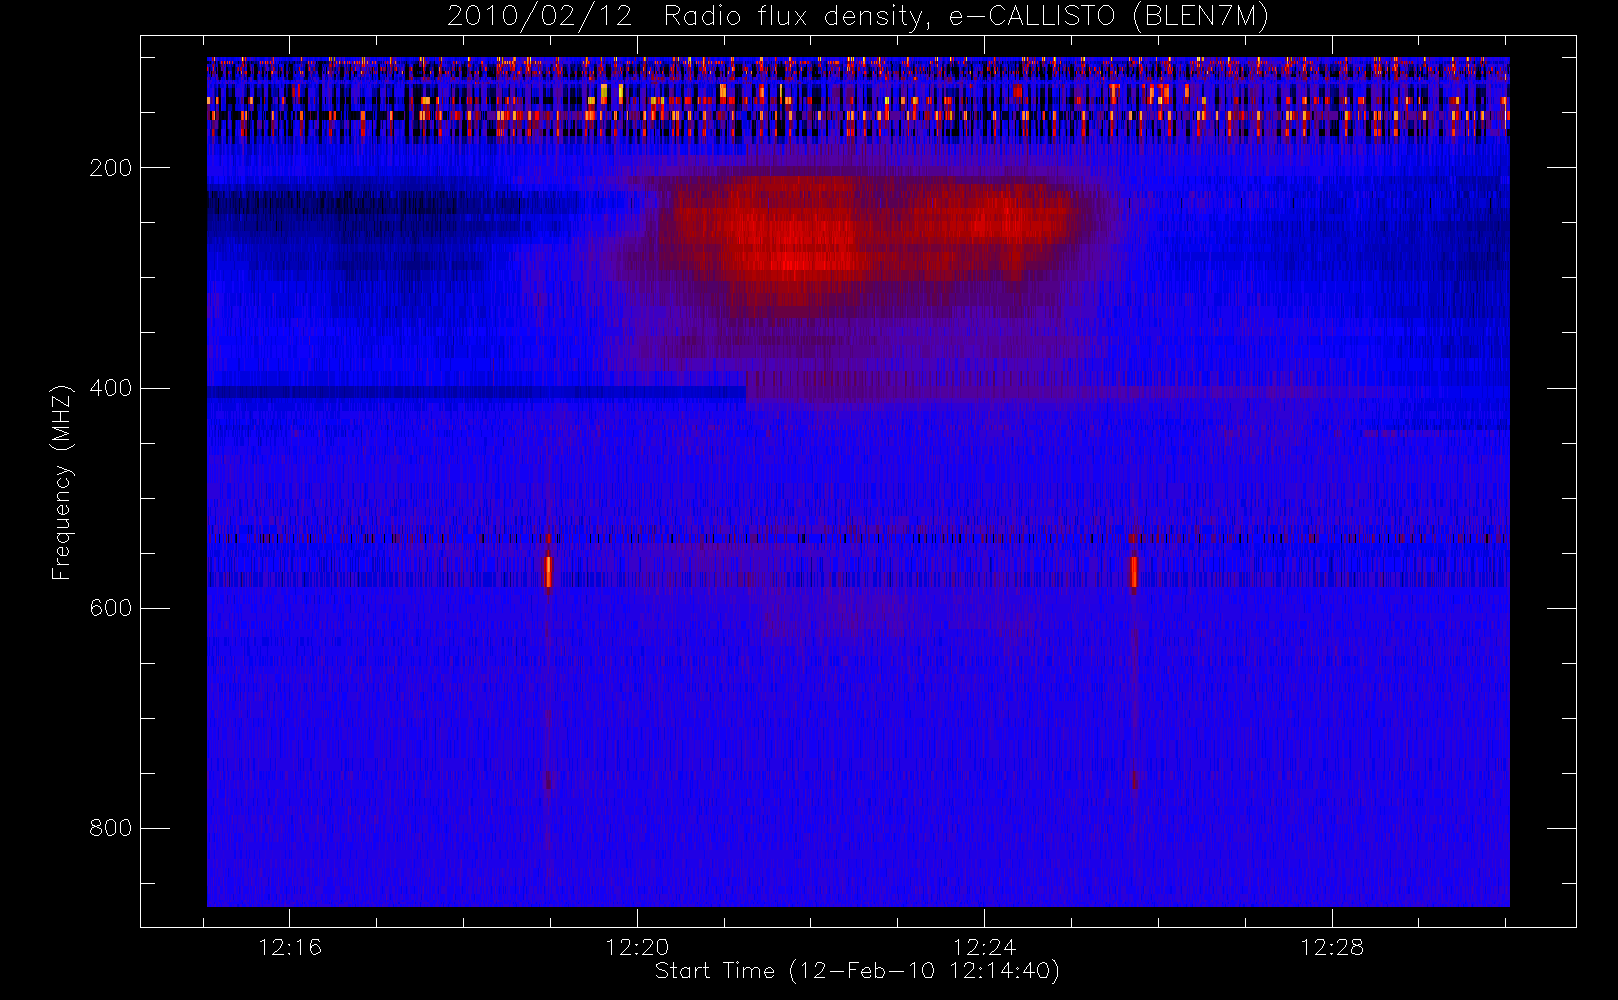Click the 400 frequency tick label
This screenshot has width=1618, height=1000.
pos(111,388)
